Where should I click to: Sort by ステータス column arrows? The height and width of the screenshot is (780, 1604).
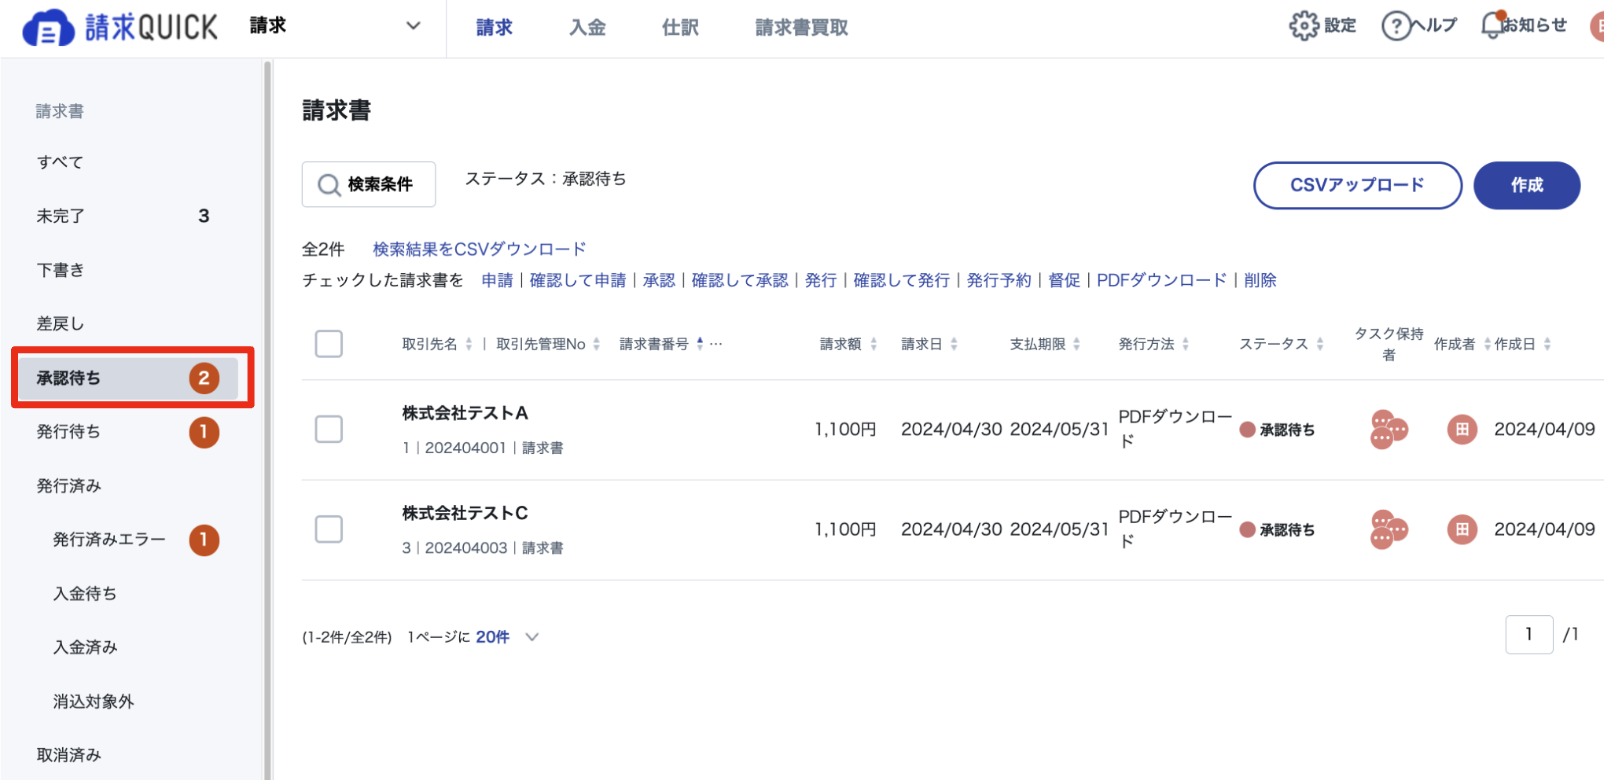1320,344
